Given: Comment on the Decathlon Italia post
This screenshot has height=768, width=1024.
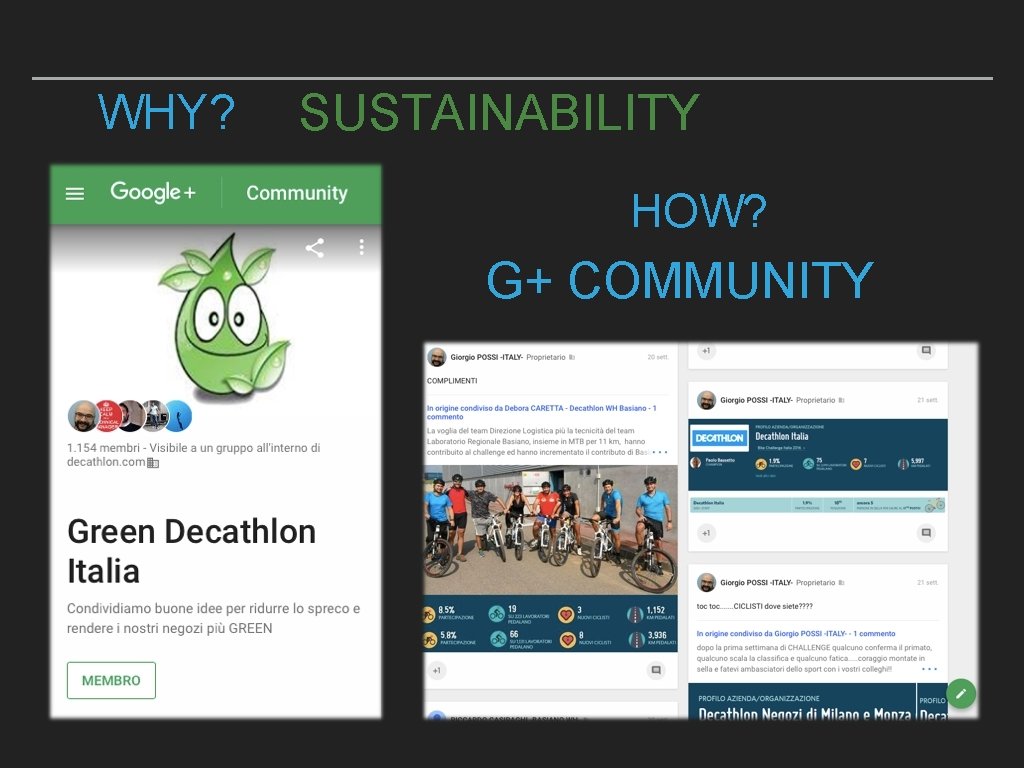Looking at the screenshot, I should pyautogui.click(x=926, y=533).
